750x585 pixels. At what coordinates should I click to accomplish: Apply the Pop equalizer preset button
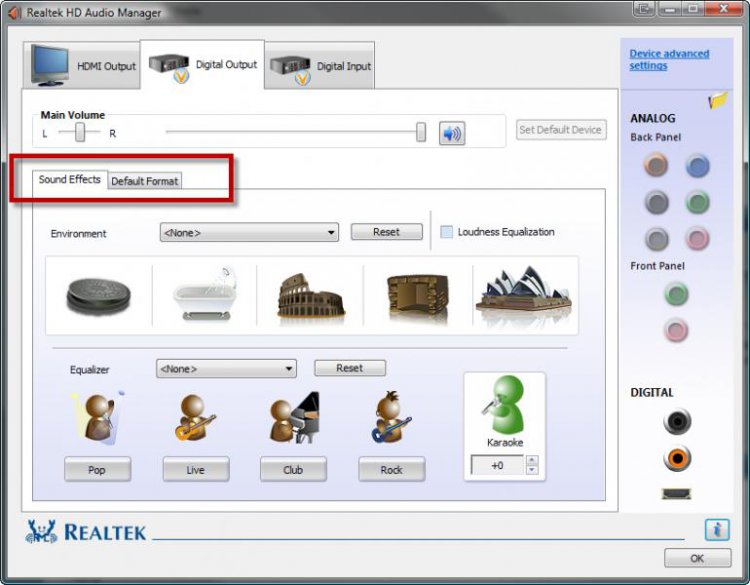tap(97, 470)
